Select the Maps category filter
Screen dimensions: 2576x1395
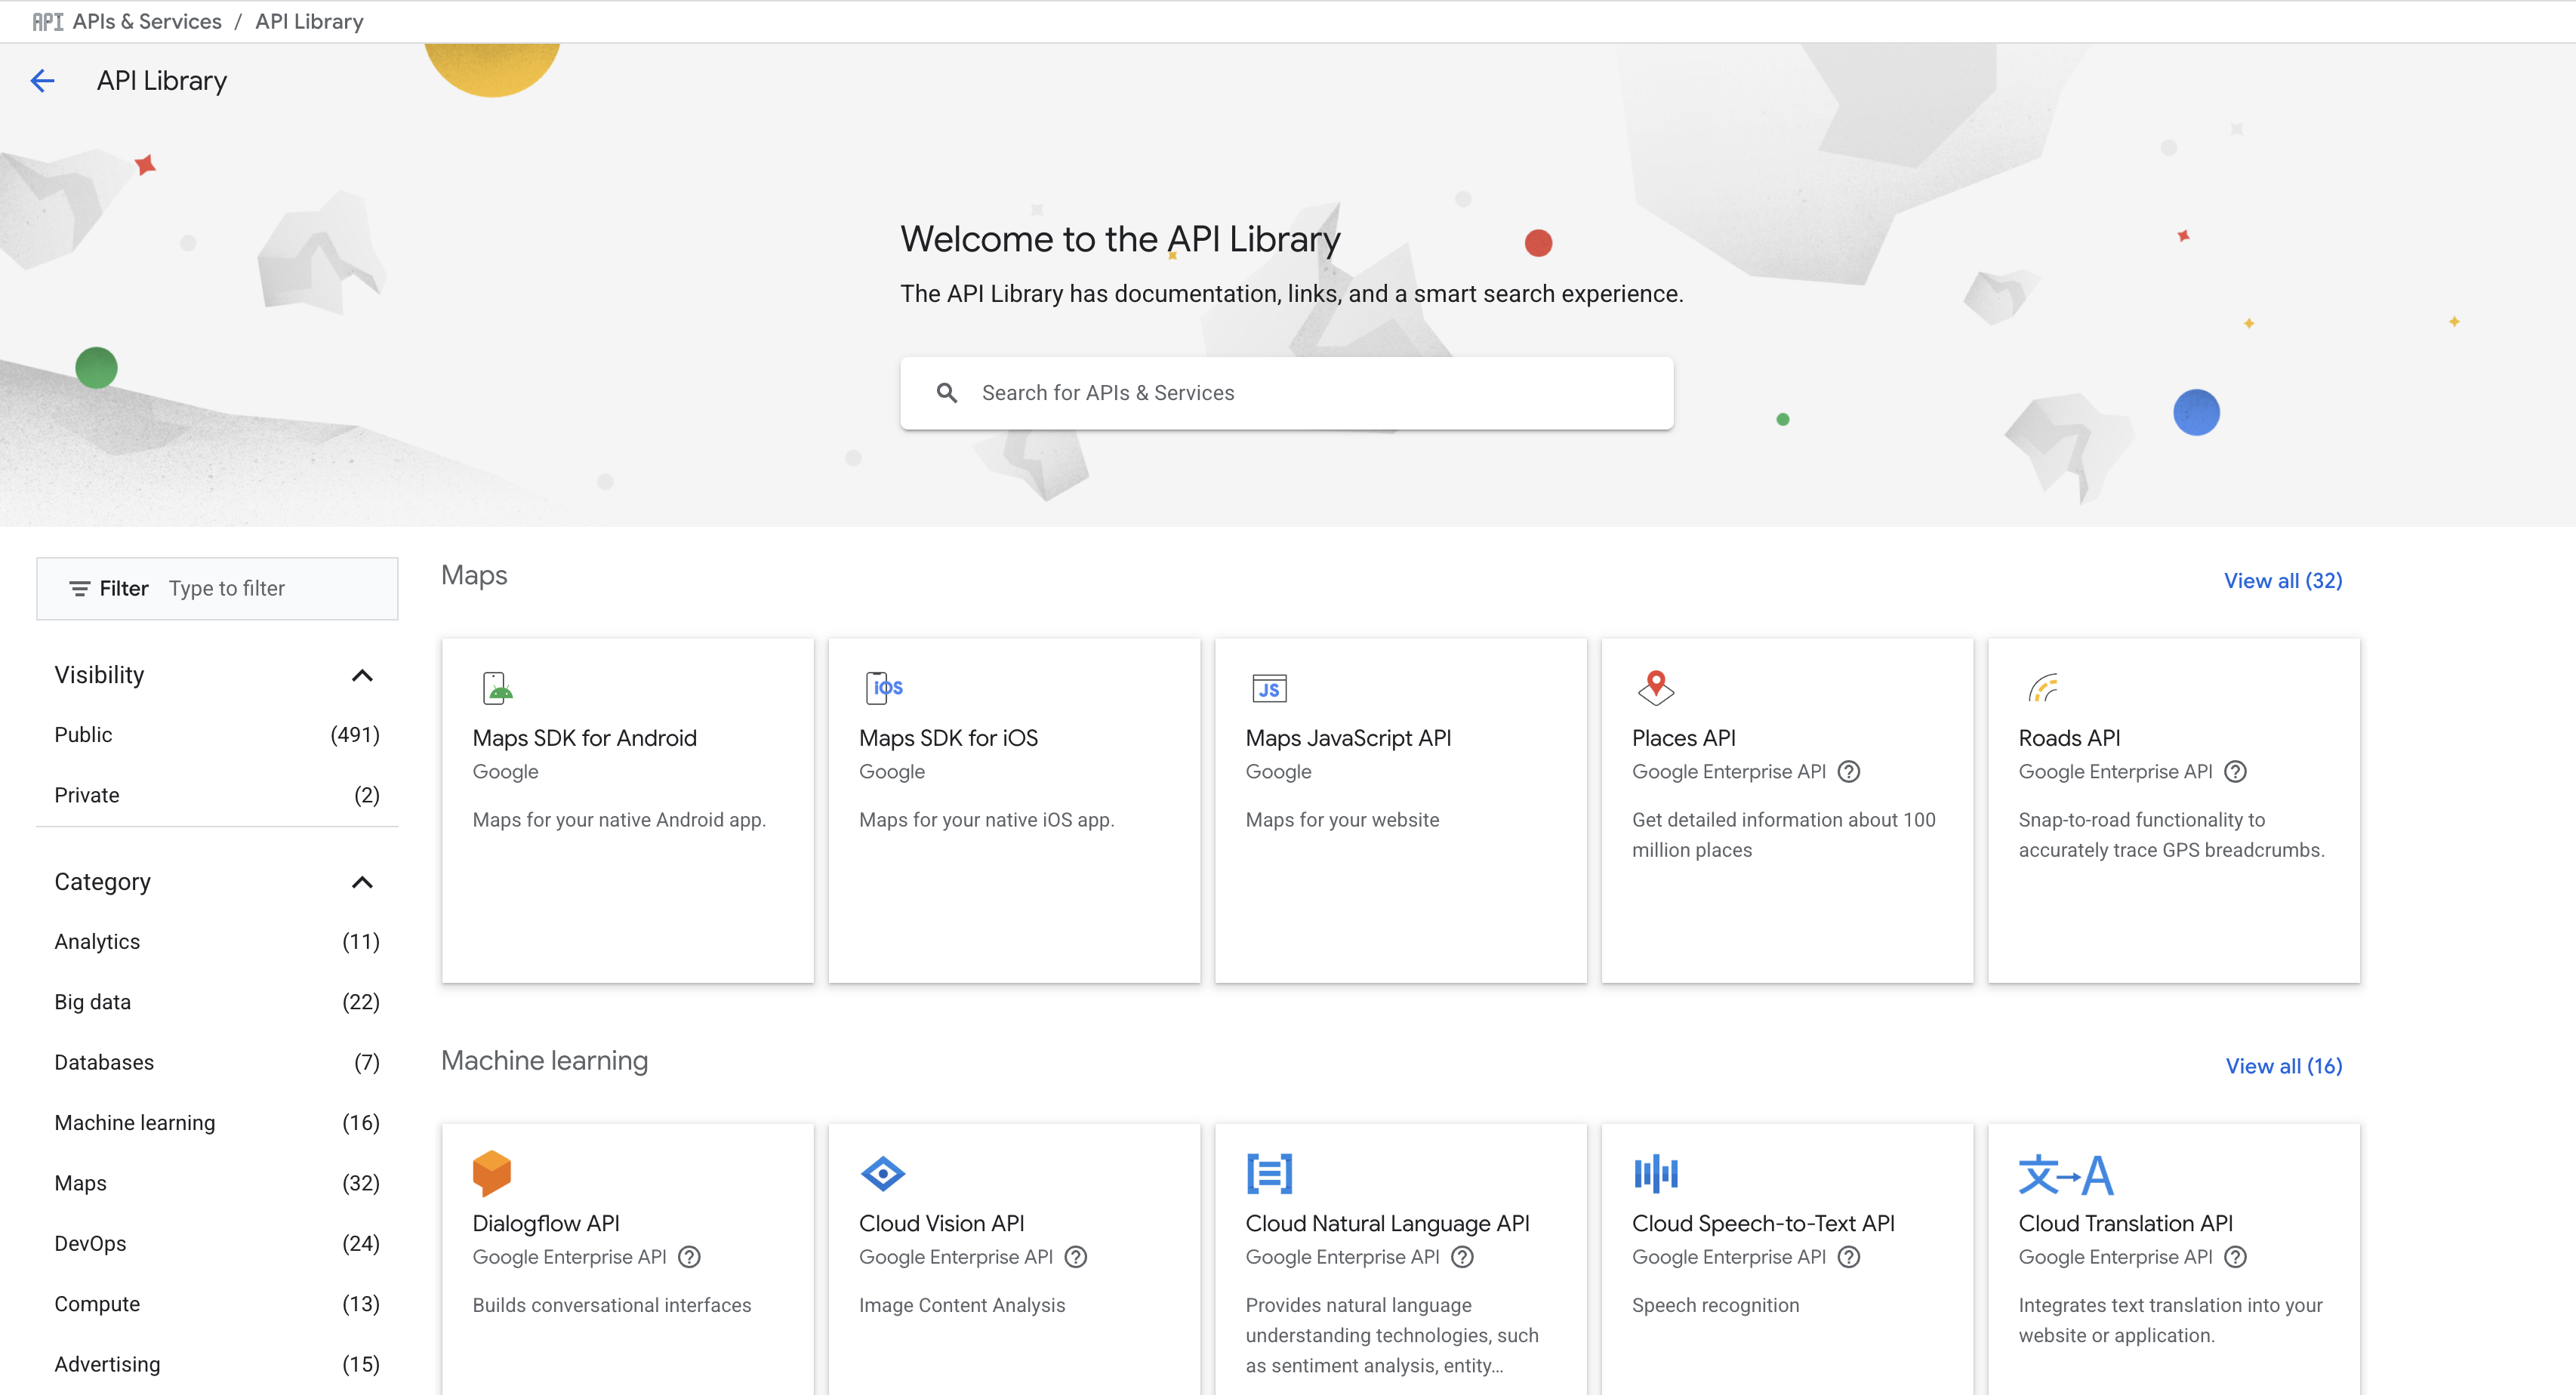pos(217,1183)
